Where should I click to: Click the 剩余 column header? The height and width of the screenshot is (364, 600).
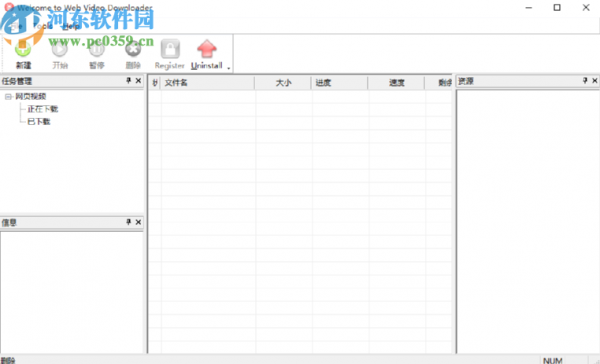click(x=439, y=83)
